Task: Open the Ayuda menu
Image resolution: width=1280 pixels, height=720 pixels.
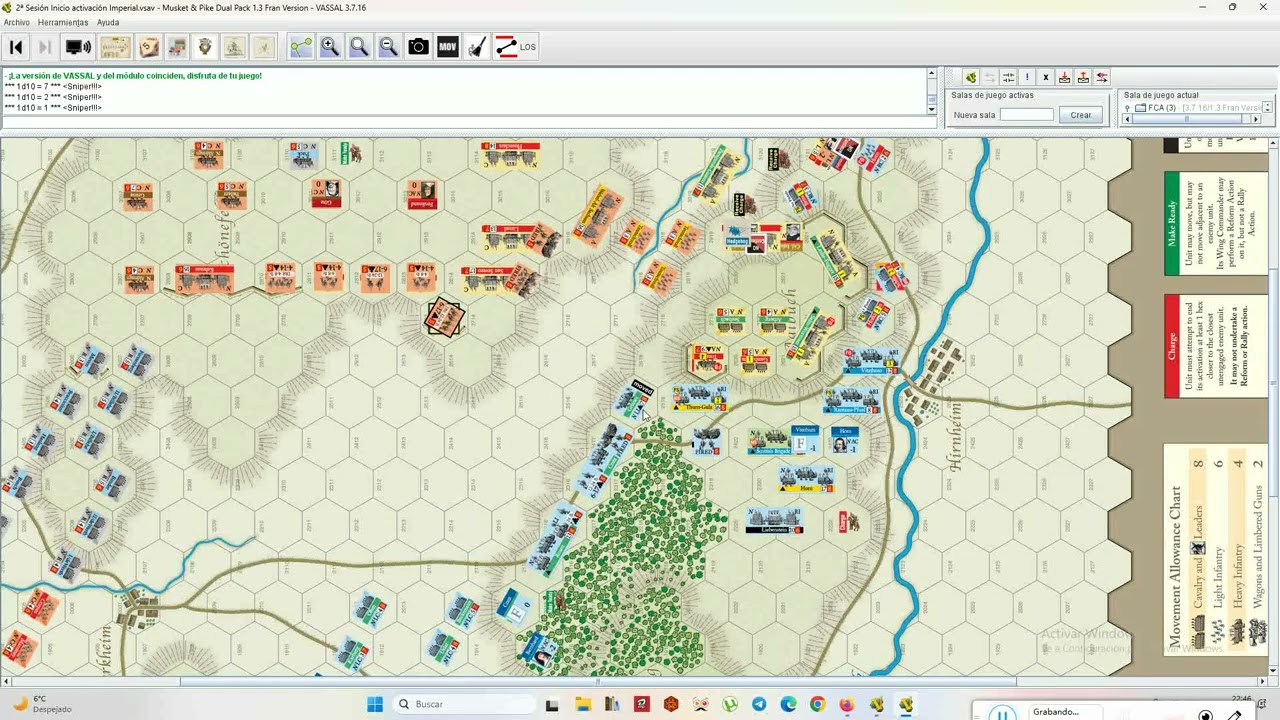Action: (108, 22)
